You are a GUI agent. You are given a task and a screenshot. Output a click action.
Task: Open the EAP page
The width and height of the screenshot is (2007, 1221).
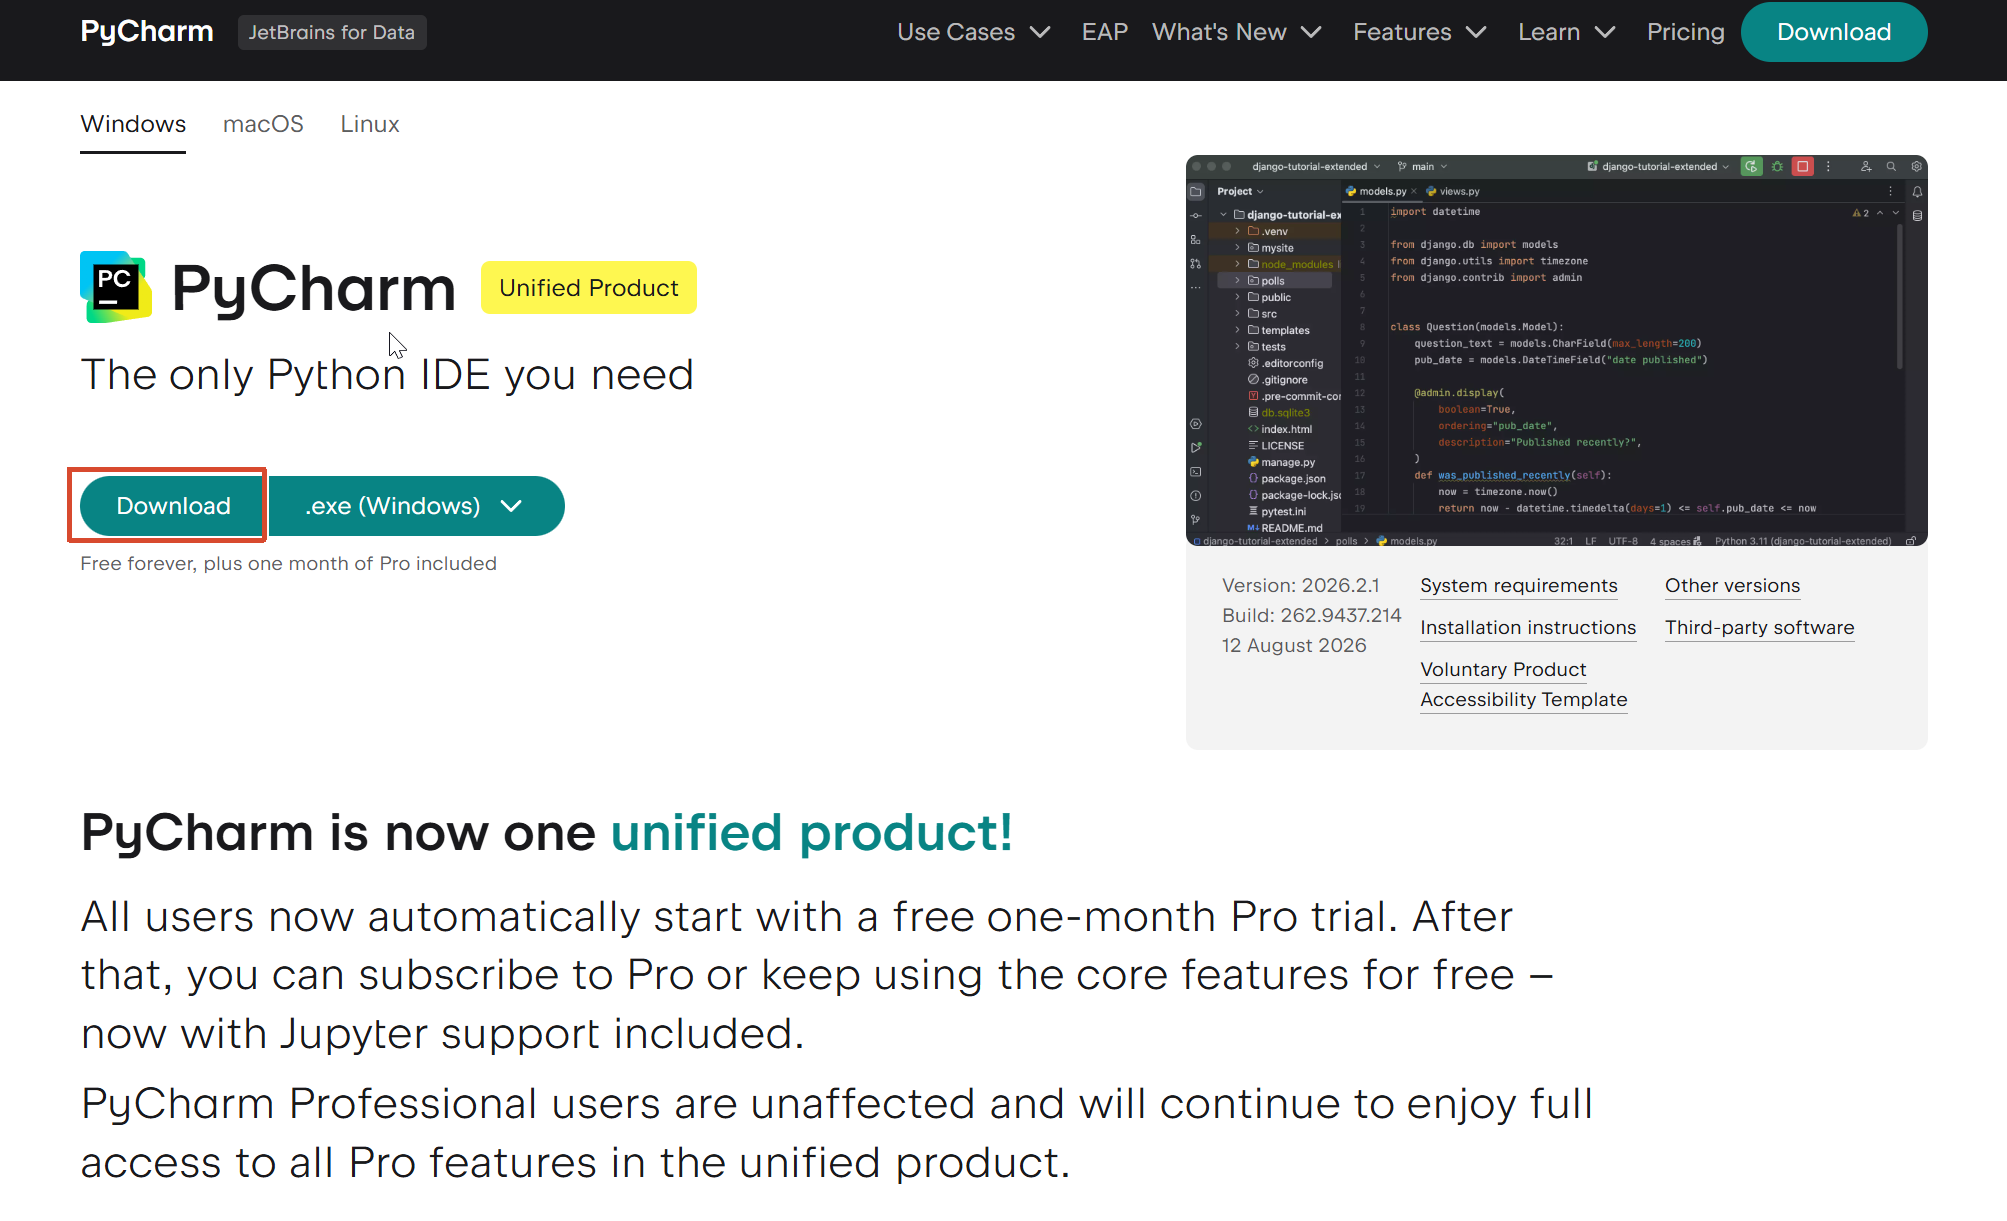1105,32
